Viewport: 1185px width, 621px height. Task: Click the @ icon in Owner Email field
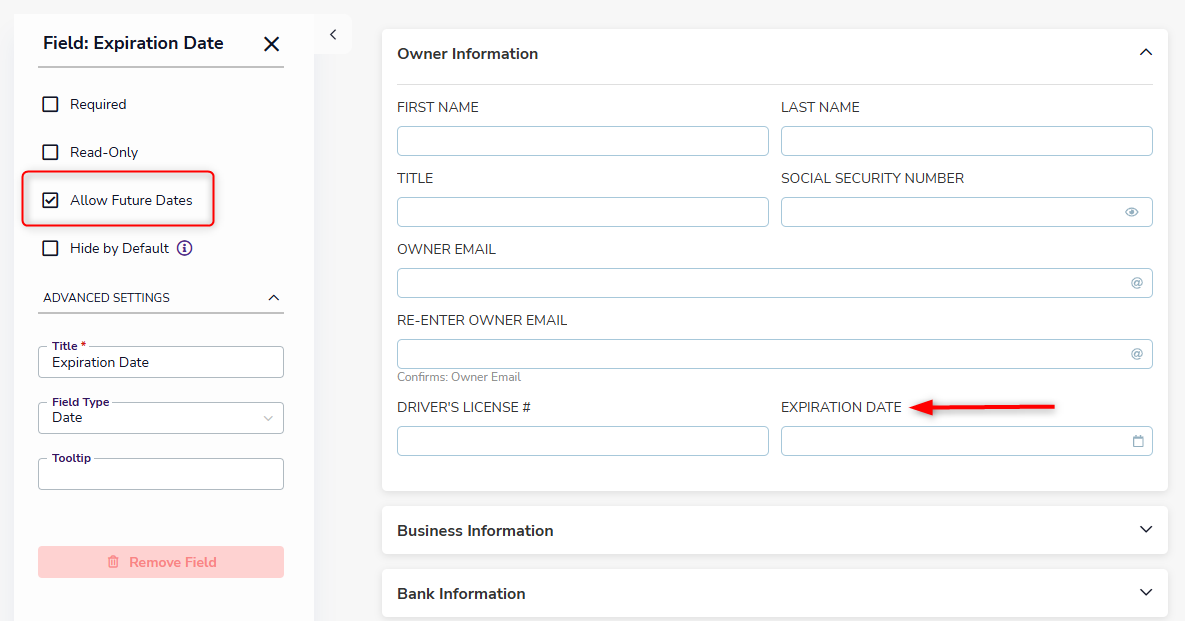click(1137, 283)
